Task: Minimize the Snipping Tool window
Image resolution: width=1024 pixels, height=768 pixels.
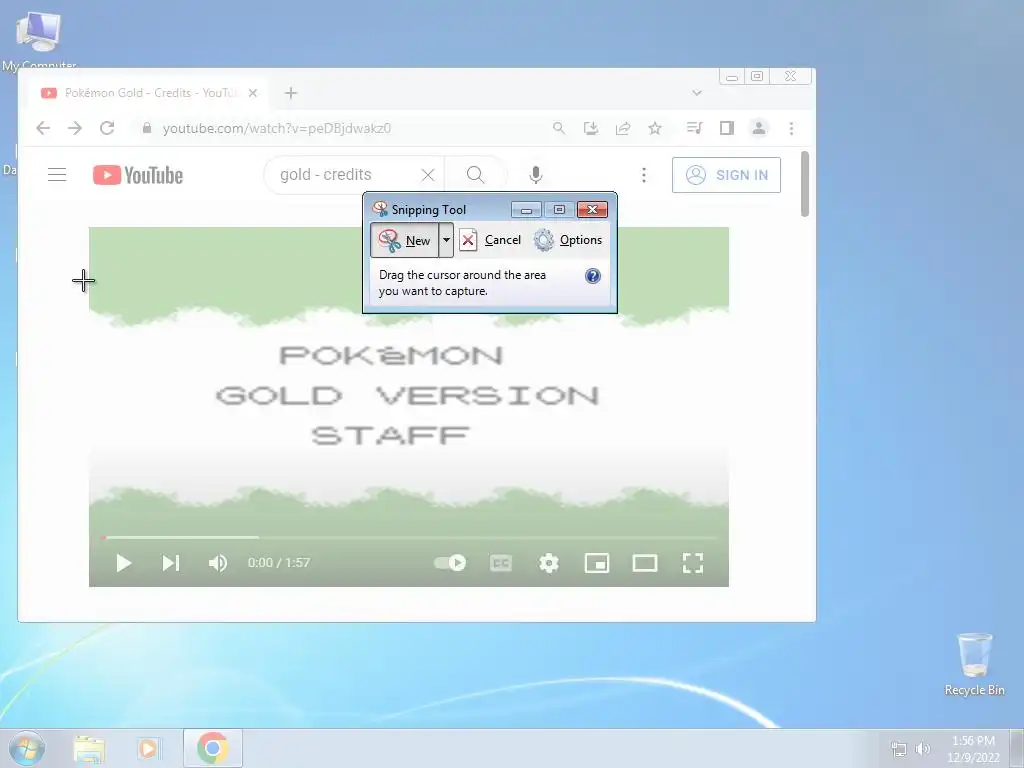Action: (x=526, y=210)
